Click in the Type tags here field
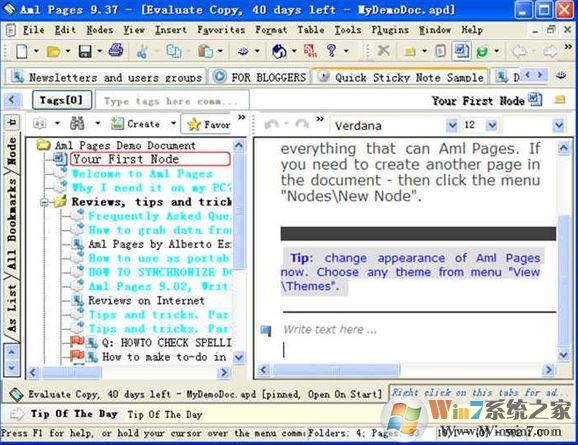The image size is (578, 445). tap(172, 100)
